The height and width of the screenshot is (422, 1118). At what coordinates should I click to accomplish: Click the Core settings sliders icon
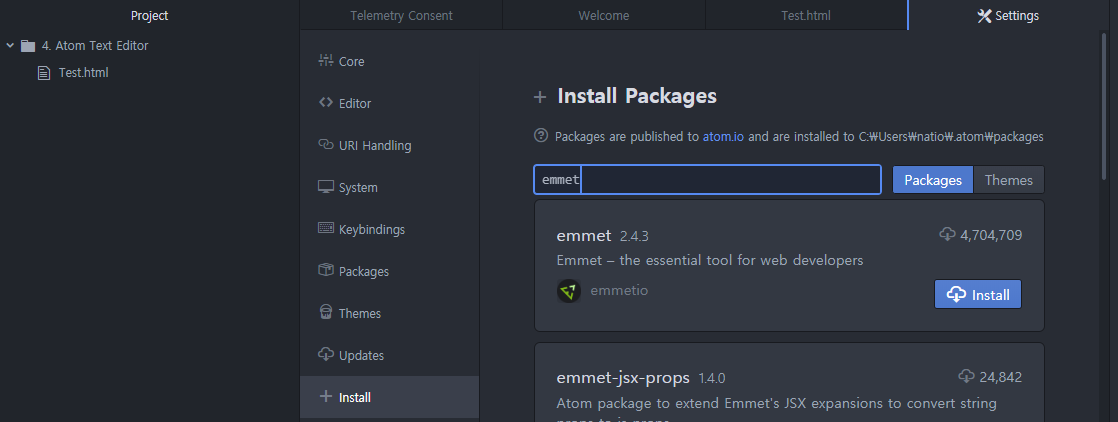pos(325,61)
